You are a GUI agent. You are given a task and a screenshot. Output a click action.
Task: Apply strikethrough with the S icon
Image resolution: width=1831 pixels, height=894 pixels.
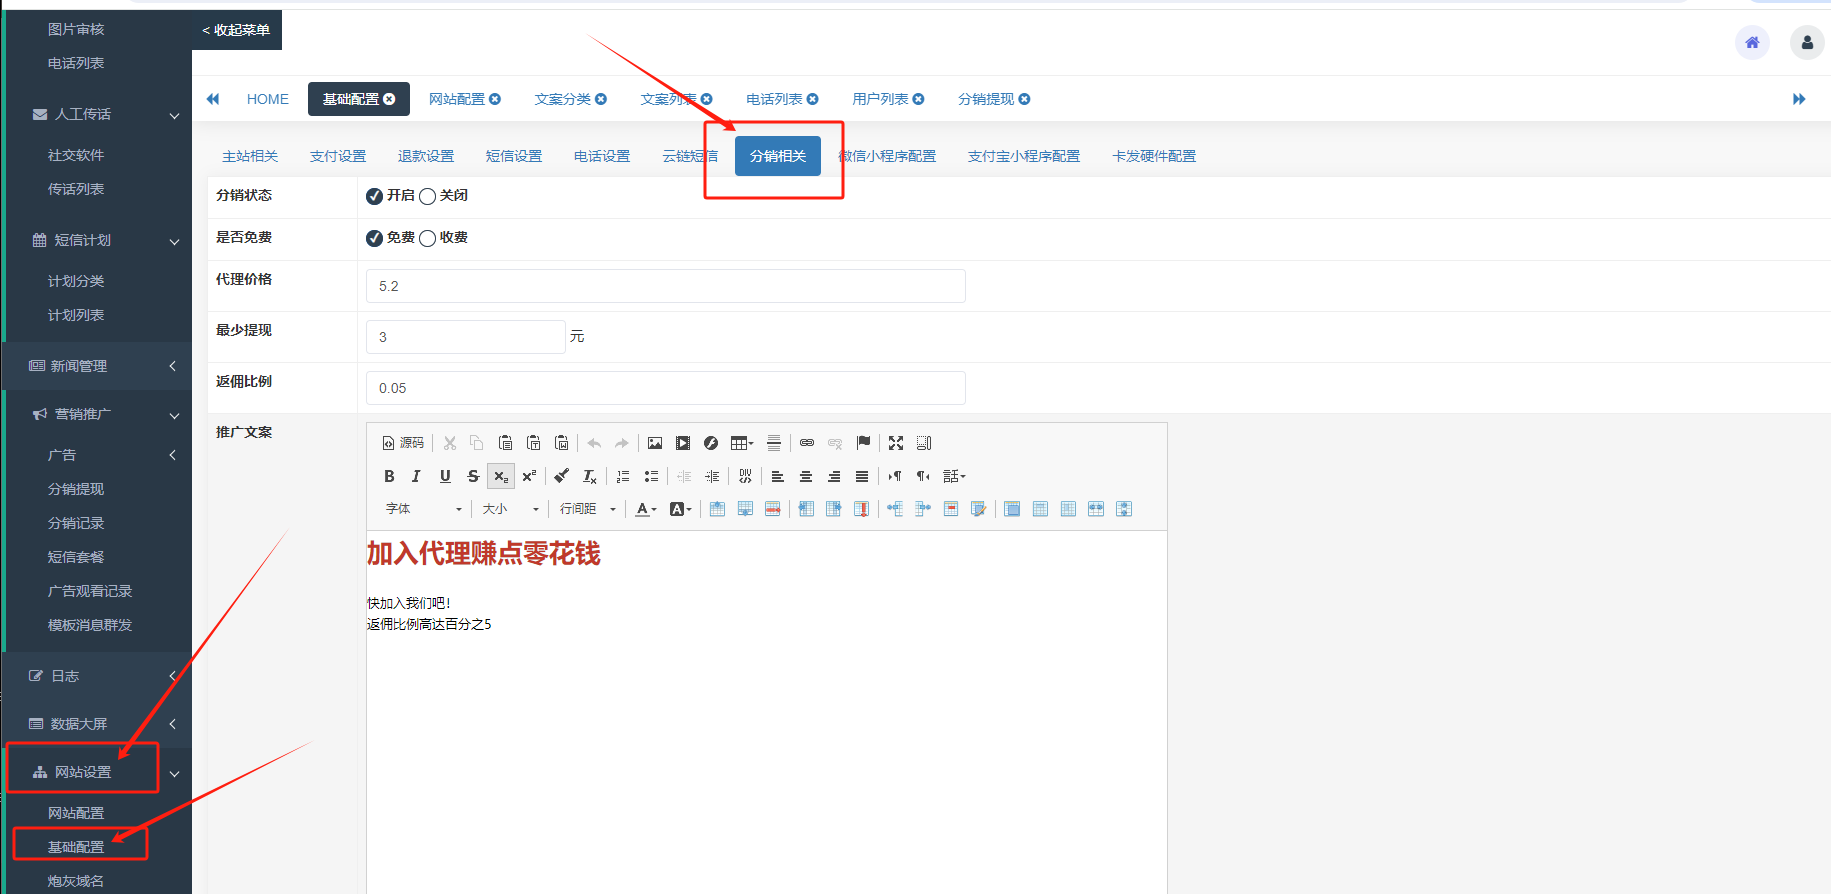tap(473, 476)
